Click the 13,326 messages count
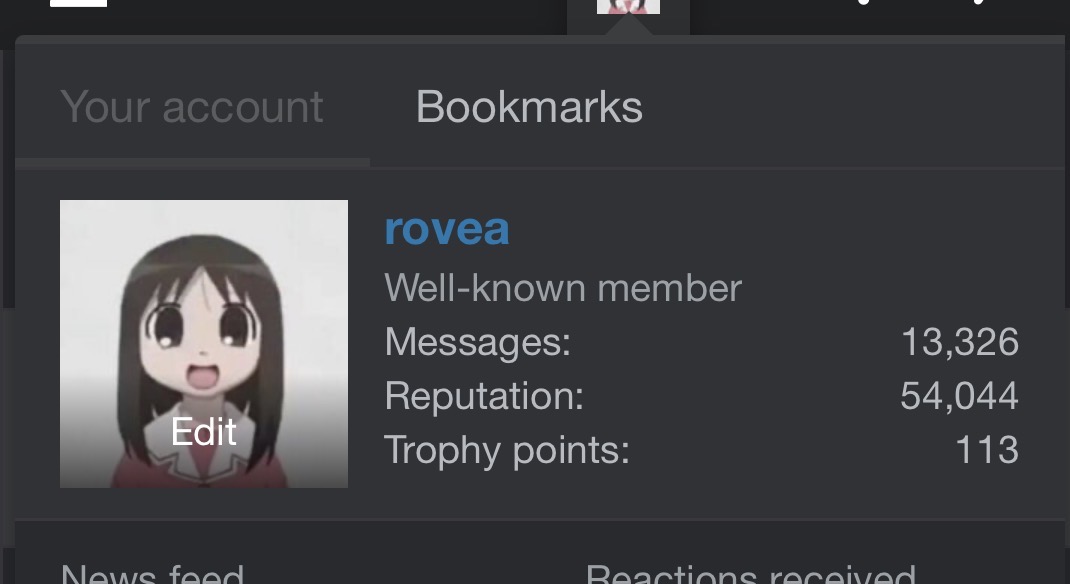The image size is (1070, 584). (x=959, y=342)
